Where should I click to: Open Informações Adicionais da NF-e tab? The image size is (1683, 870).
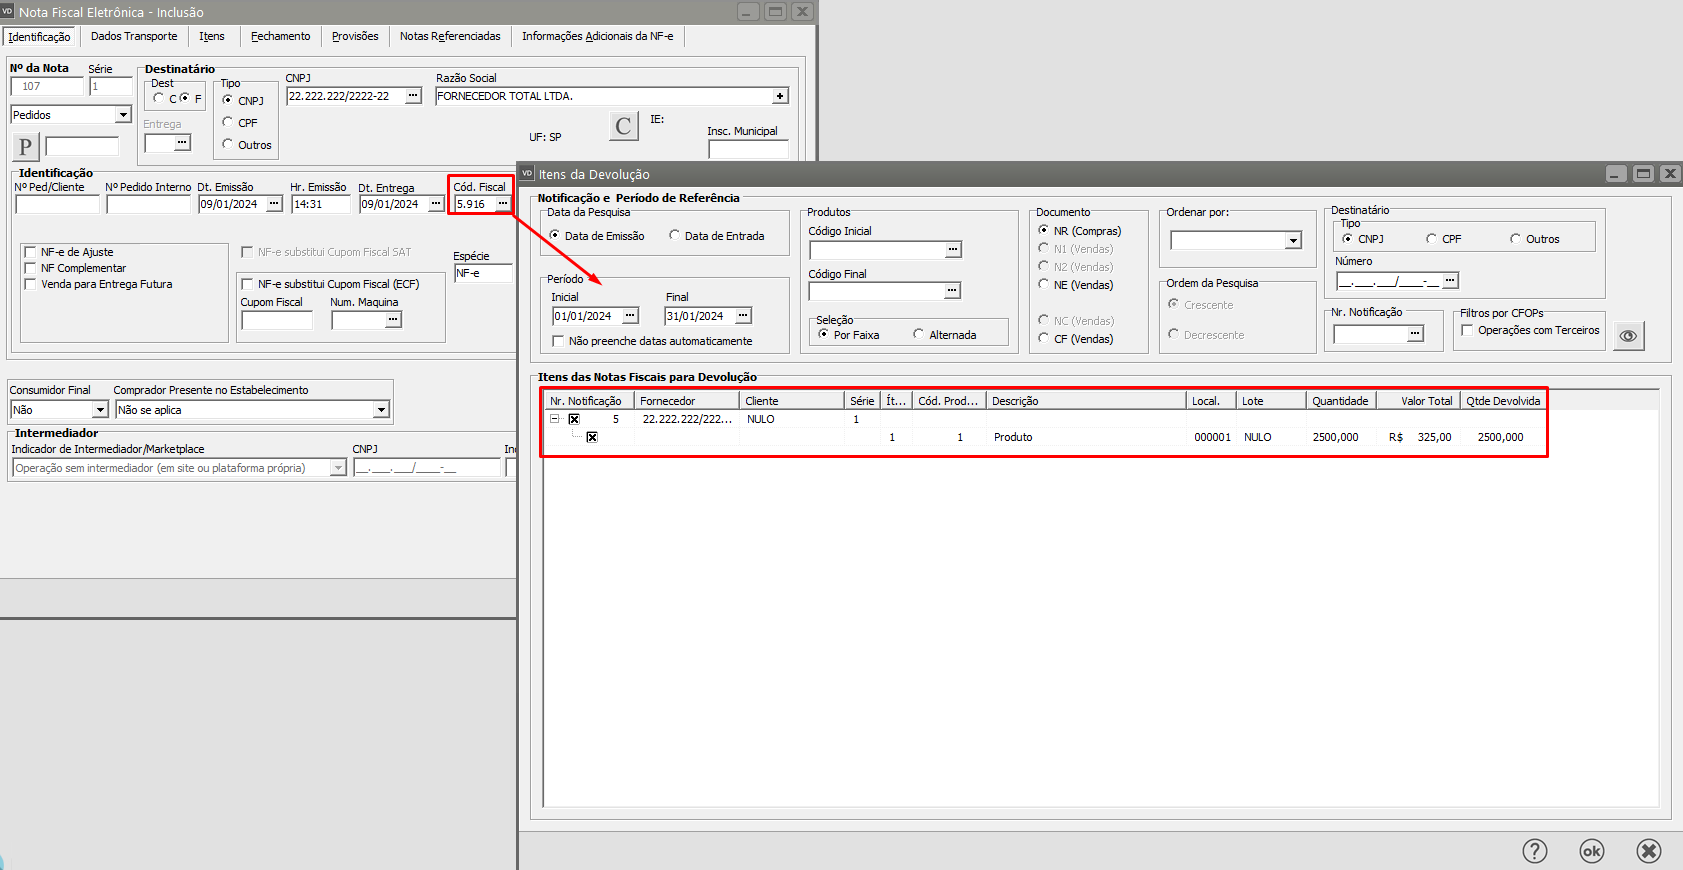[598, 36]
